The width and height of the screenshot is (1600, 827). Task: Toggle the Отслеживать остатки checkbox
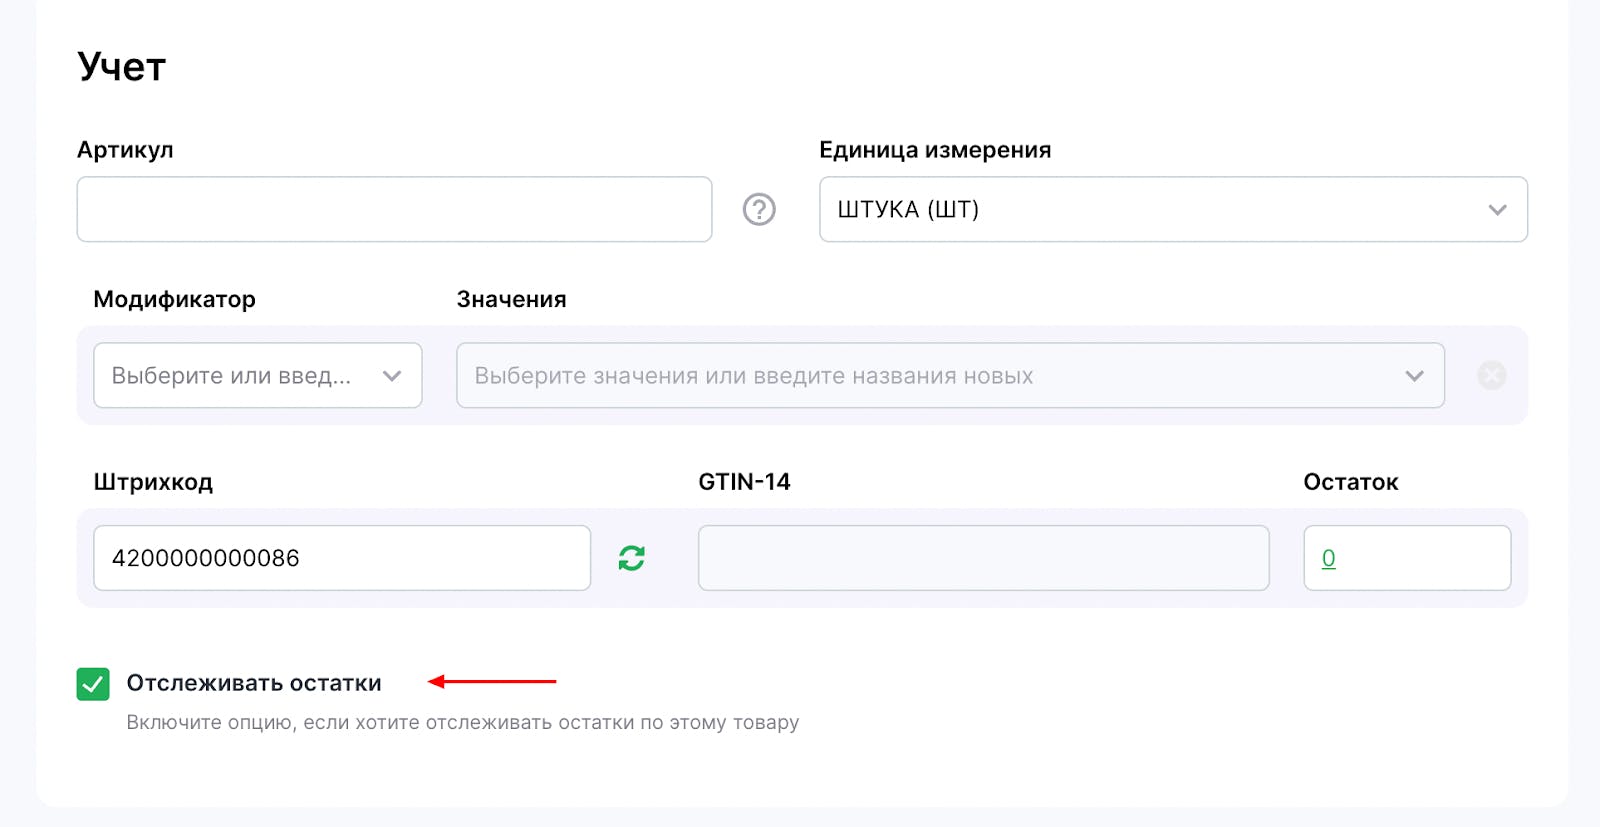(x=93, y=684)
